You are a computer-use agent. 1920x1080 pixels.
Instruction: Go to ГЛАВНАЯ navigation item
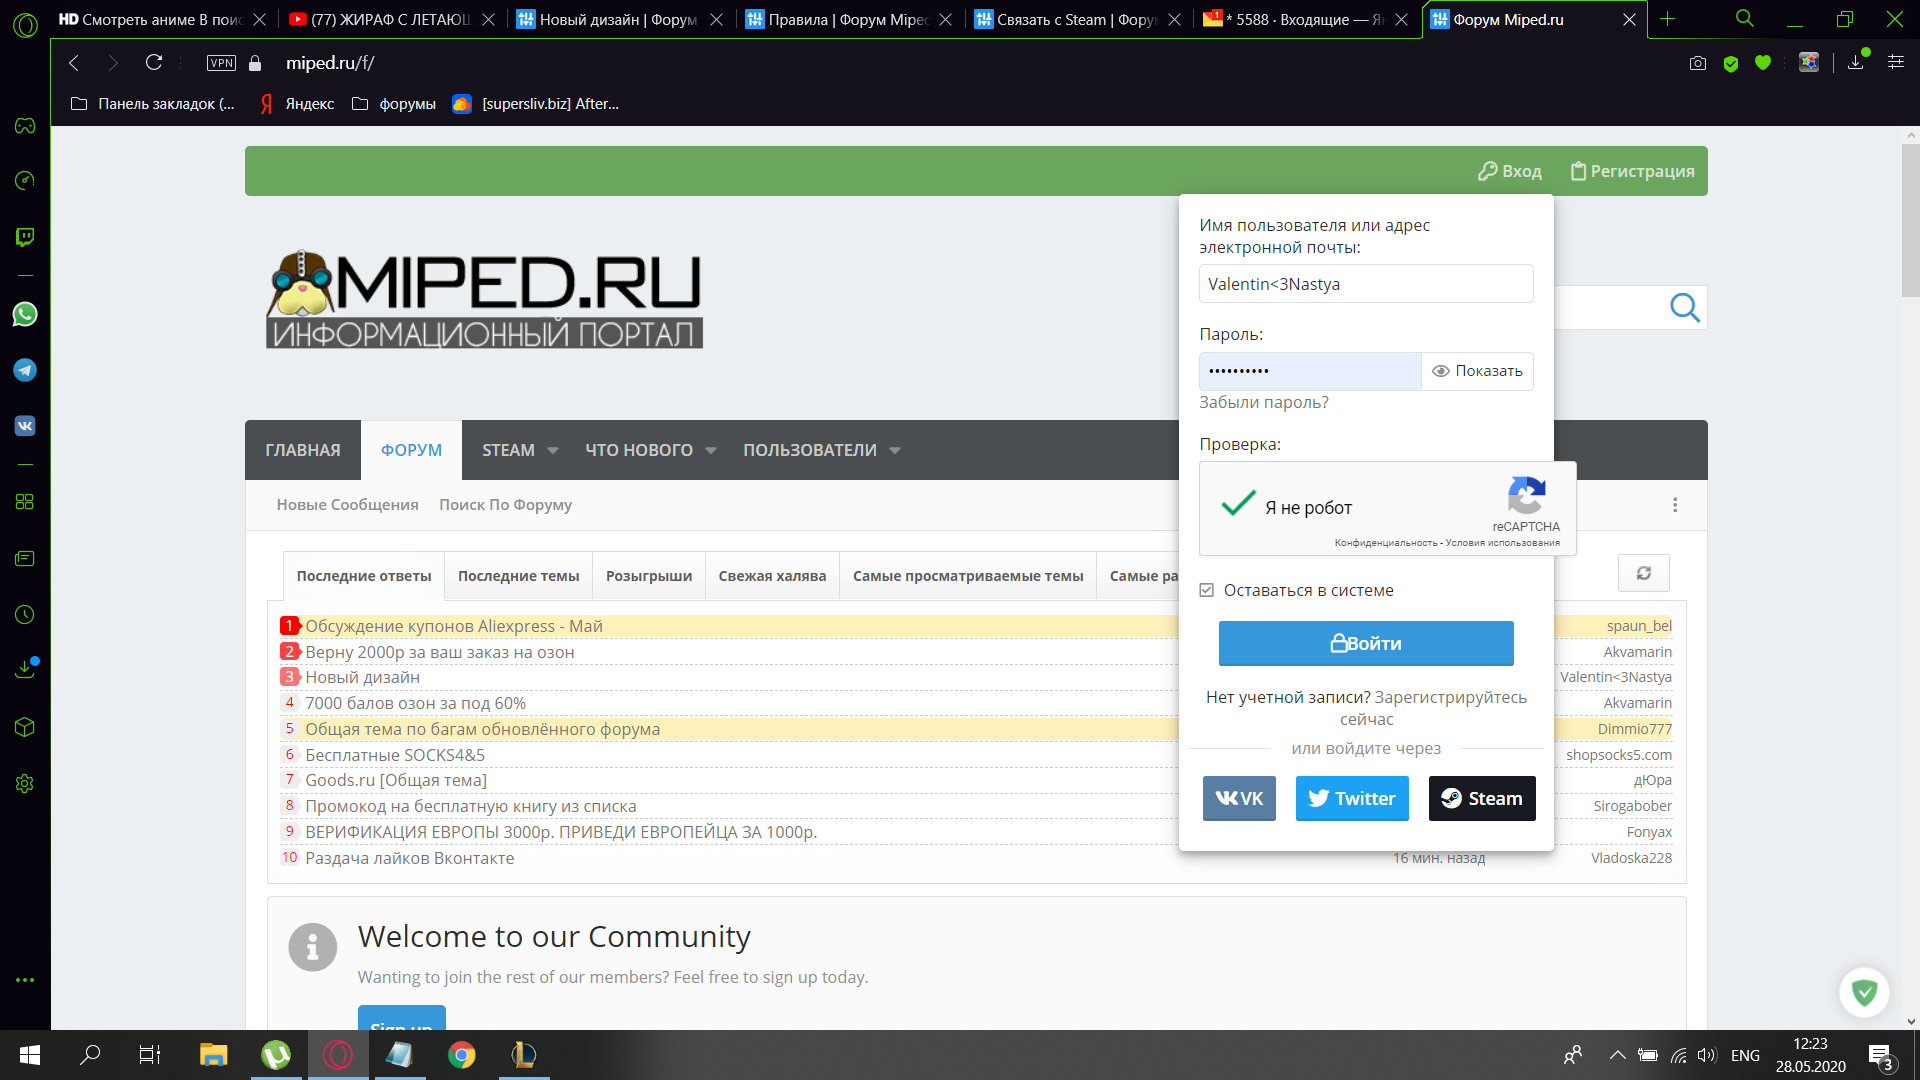(303, 450)
